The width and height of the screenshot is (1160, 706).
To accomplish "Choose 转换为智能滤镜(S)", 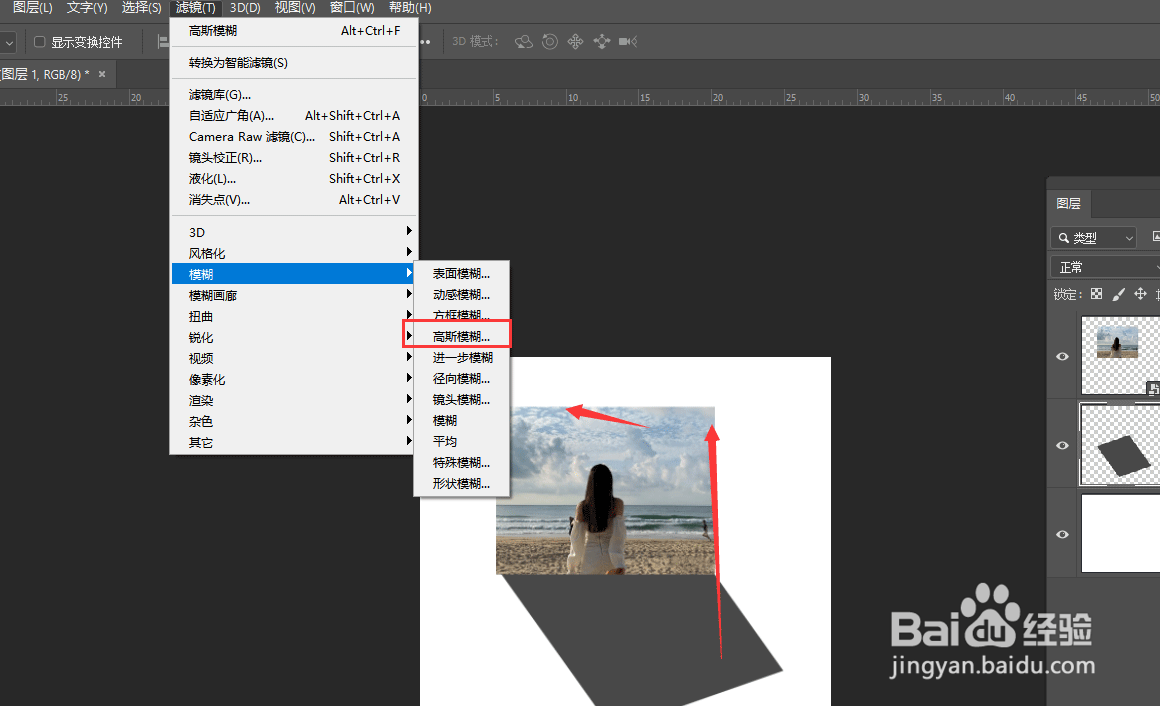I will point(294,63).
